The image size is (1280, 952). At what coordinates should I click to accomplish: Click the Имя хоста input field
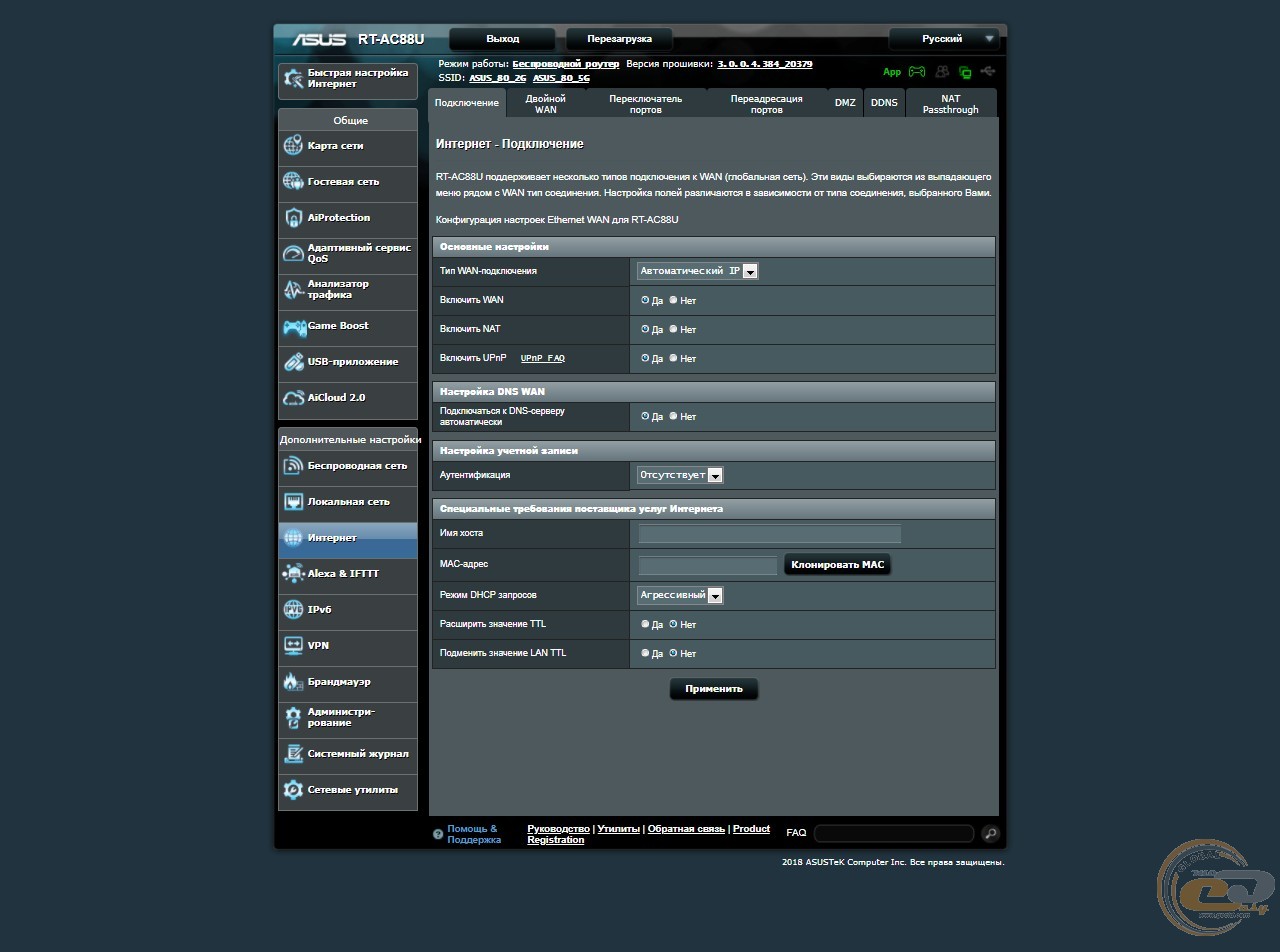(x=770, y=534)
